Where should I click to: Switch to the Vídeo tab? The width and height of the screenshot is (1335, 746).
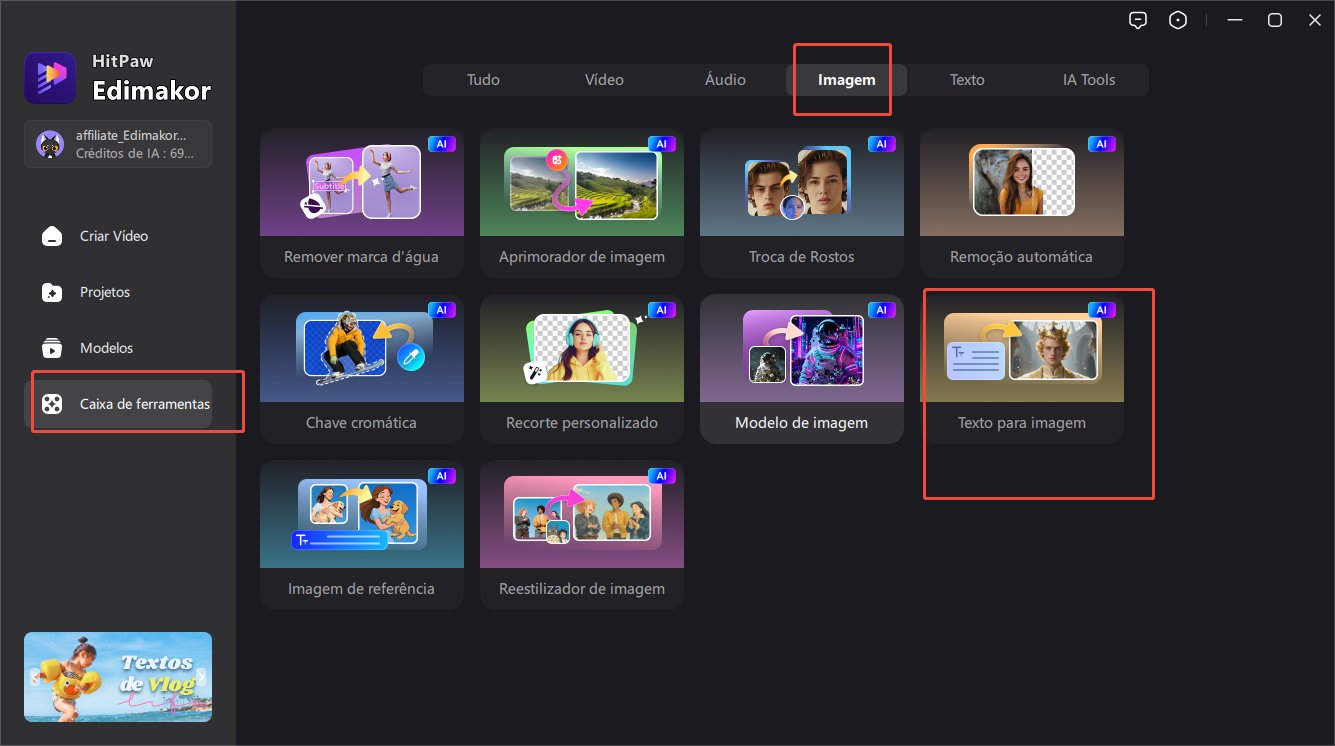tap(604, 80)
